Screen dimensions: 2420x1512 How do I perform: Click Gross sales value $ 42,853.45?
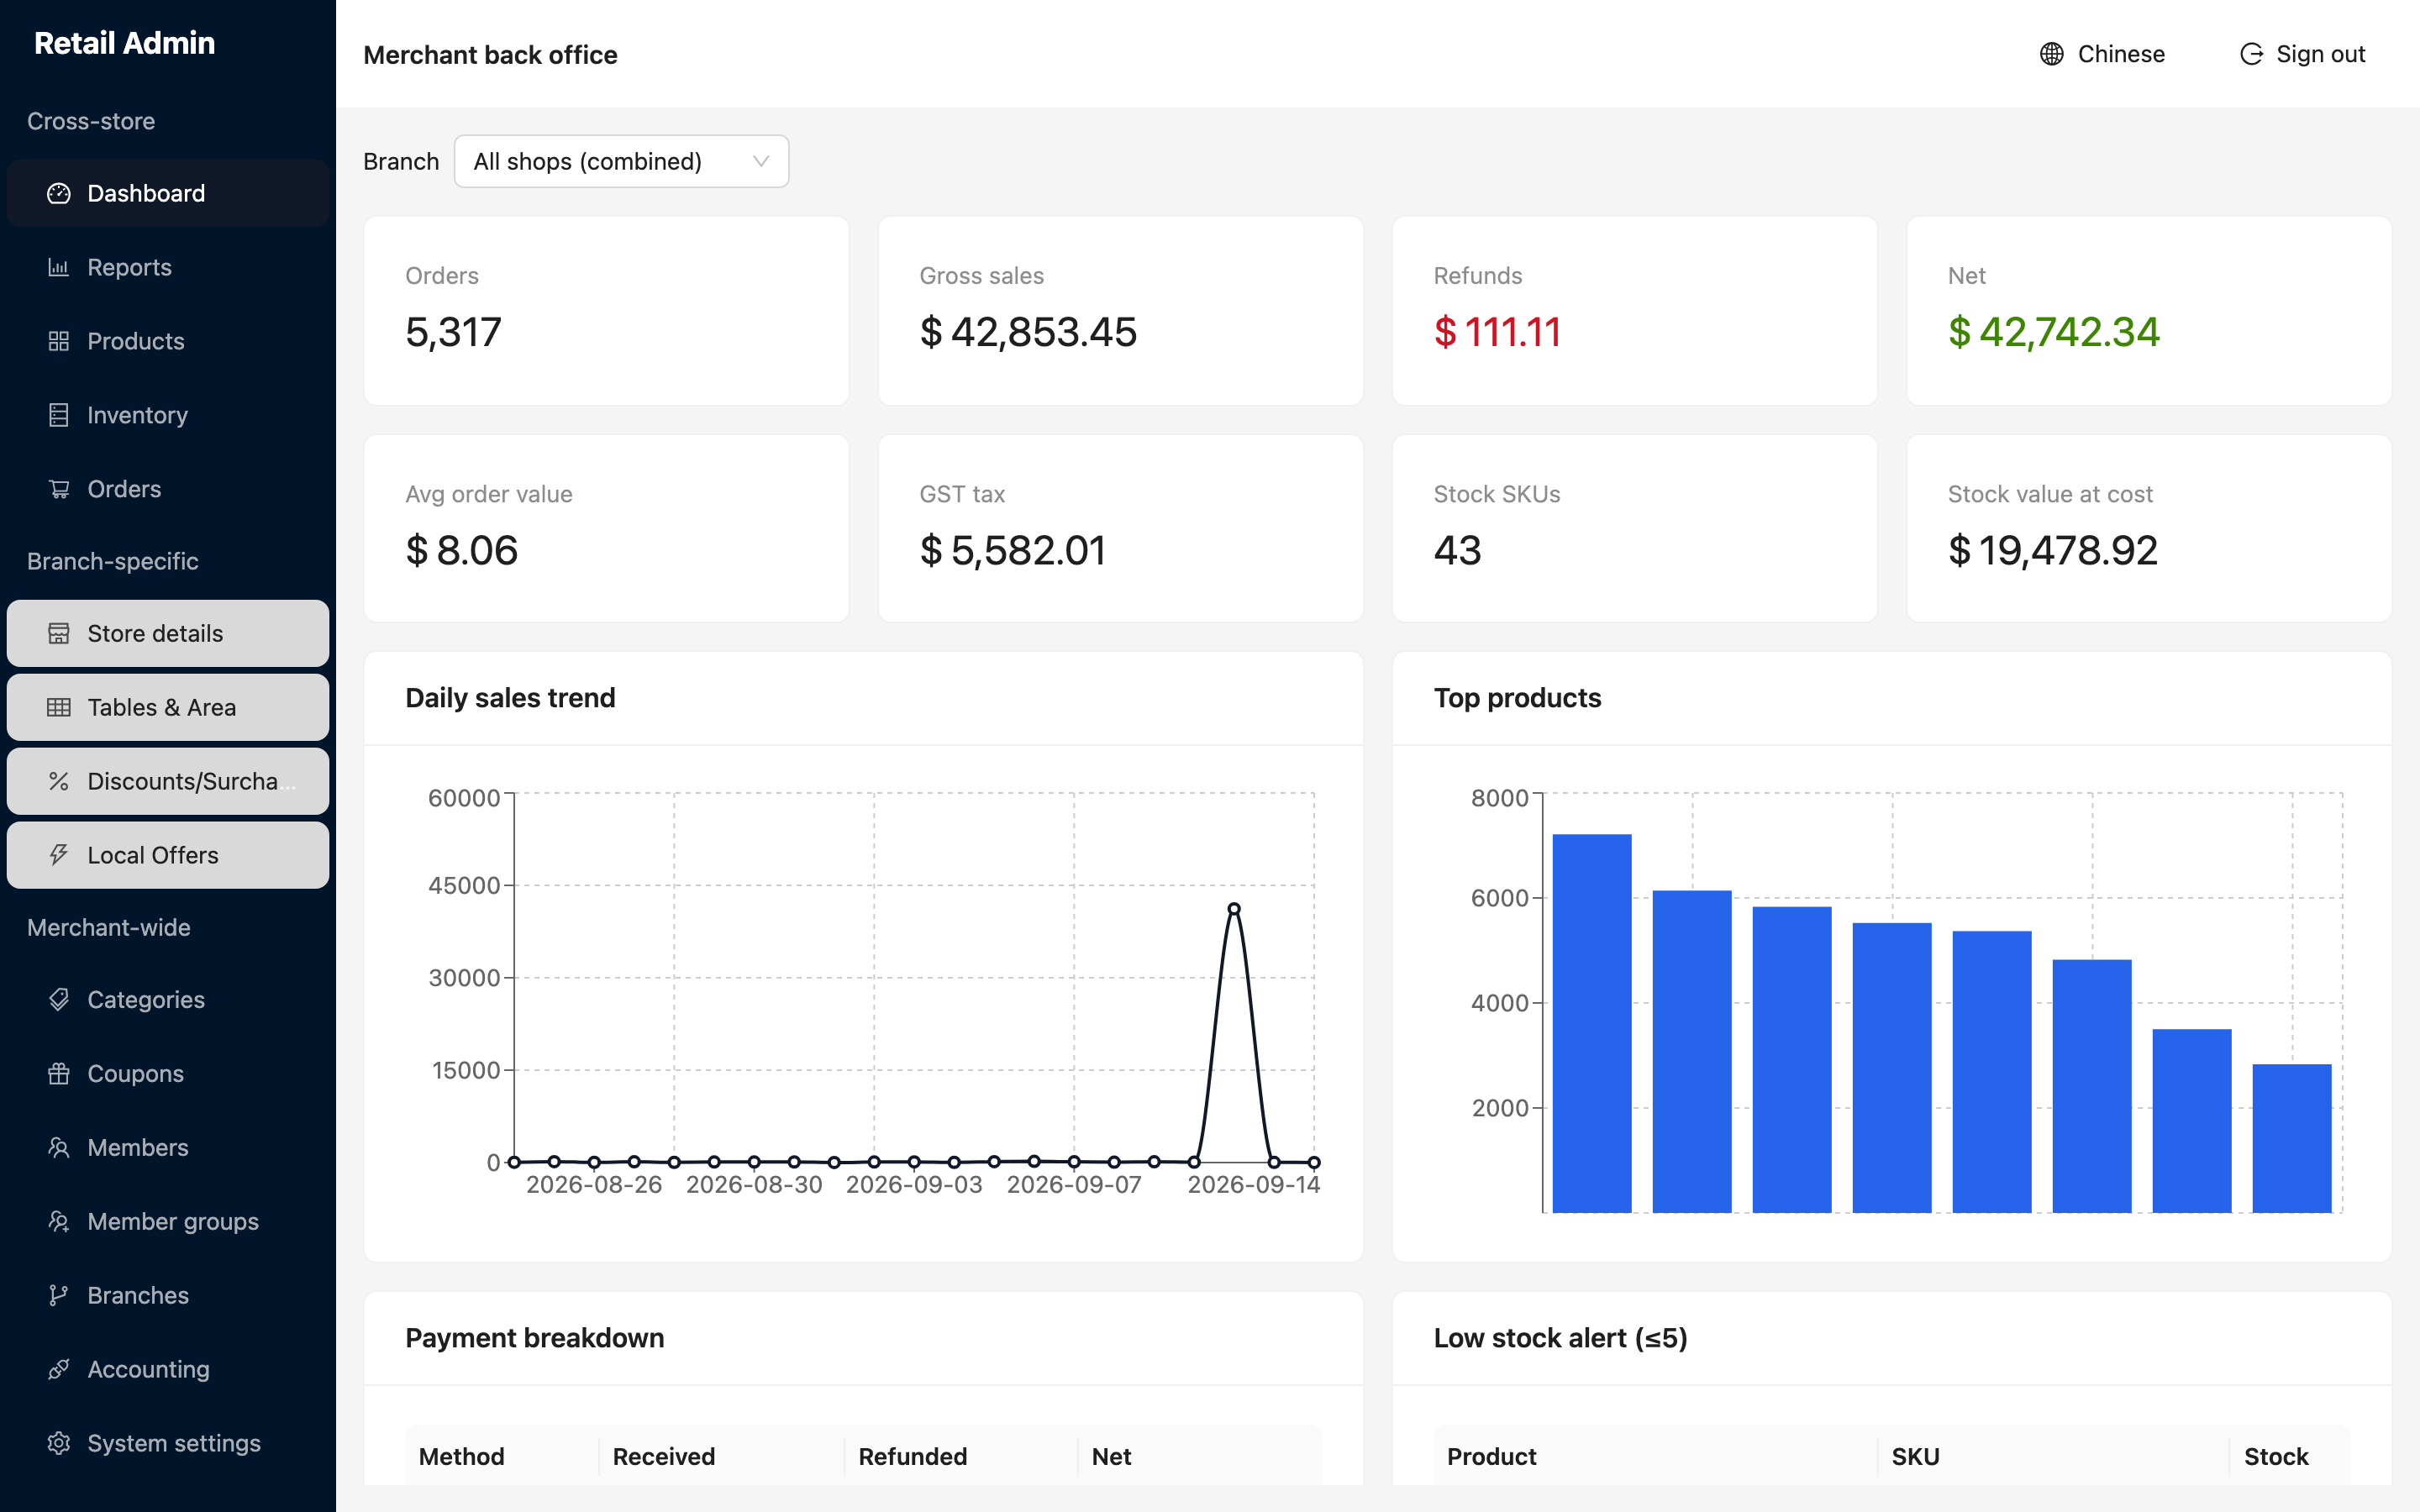pos(1028,332)
